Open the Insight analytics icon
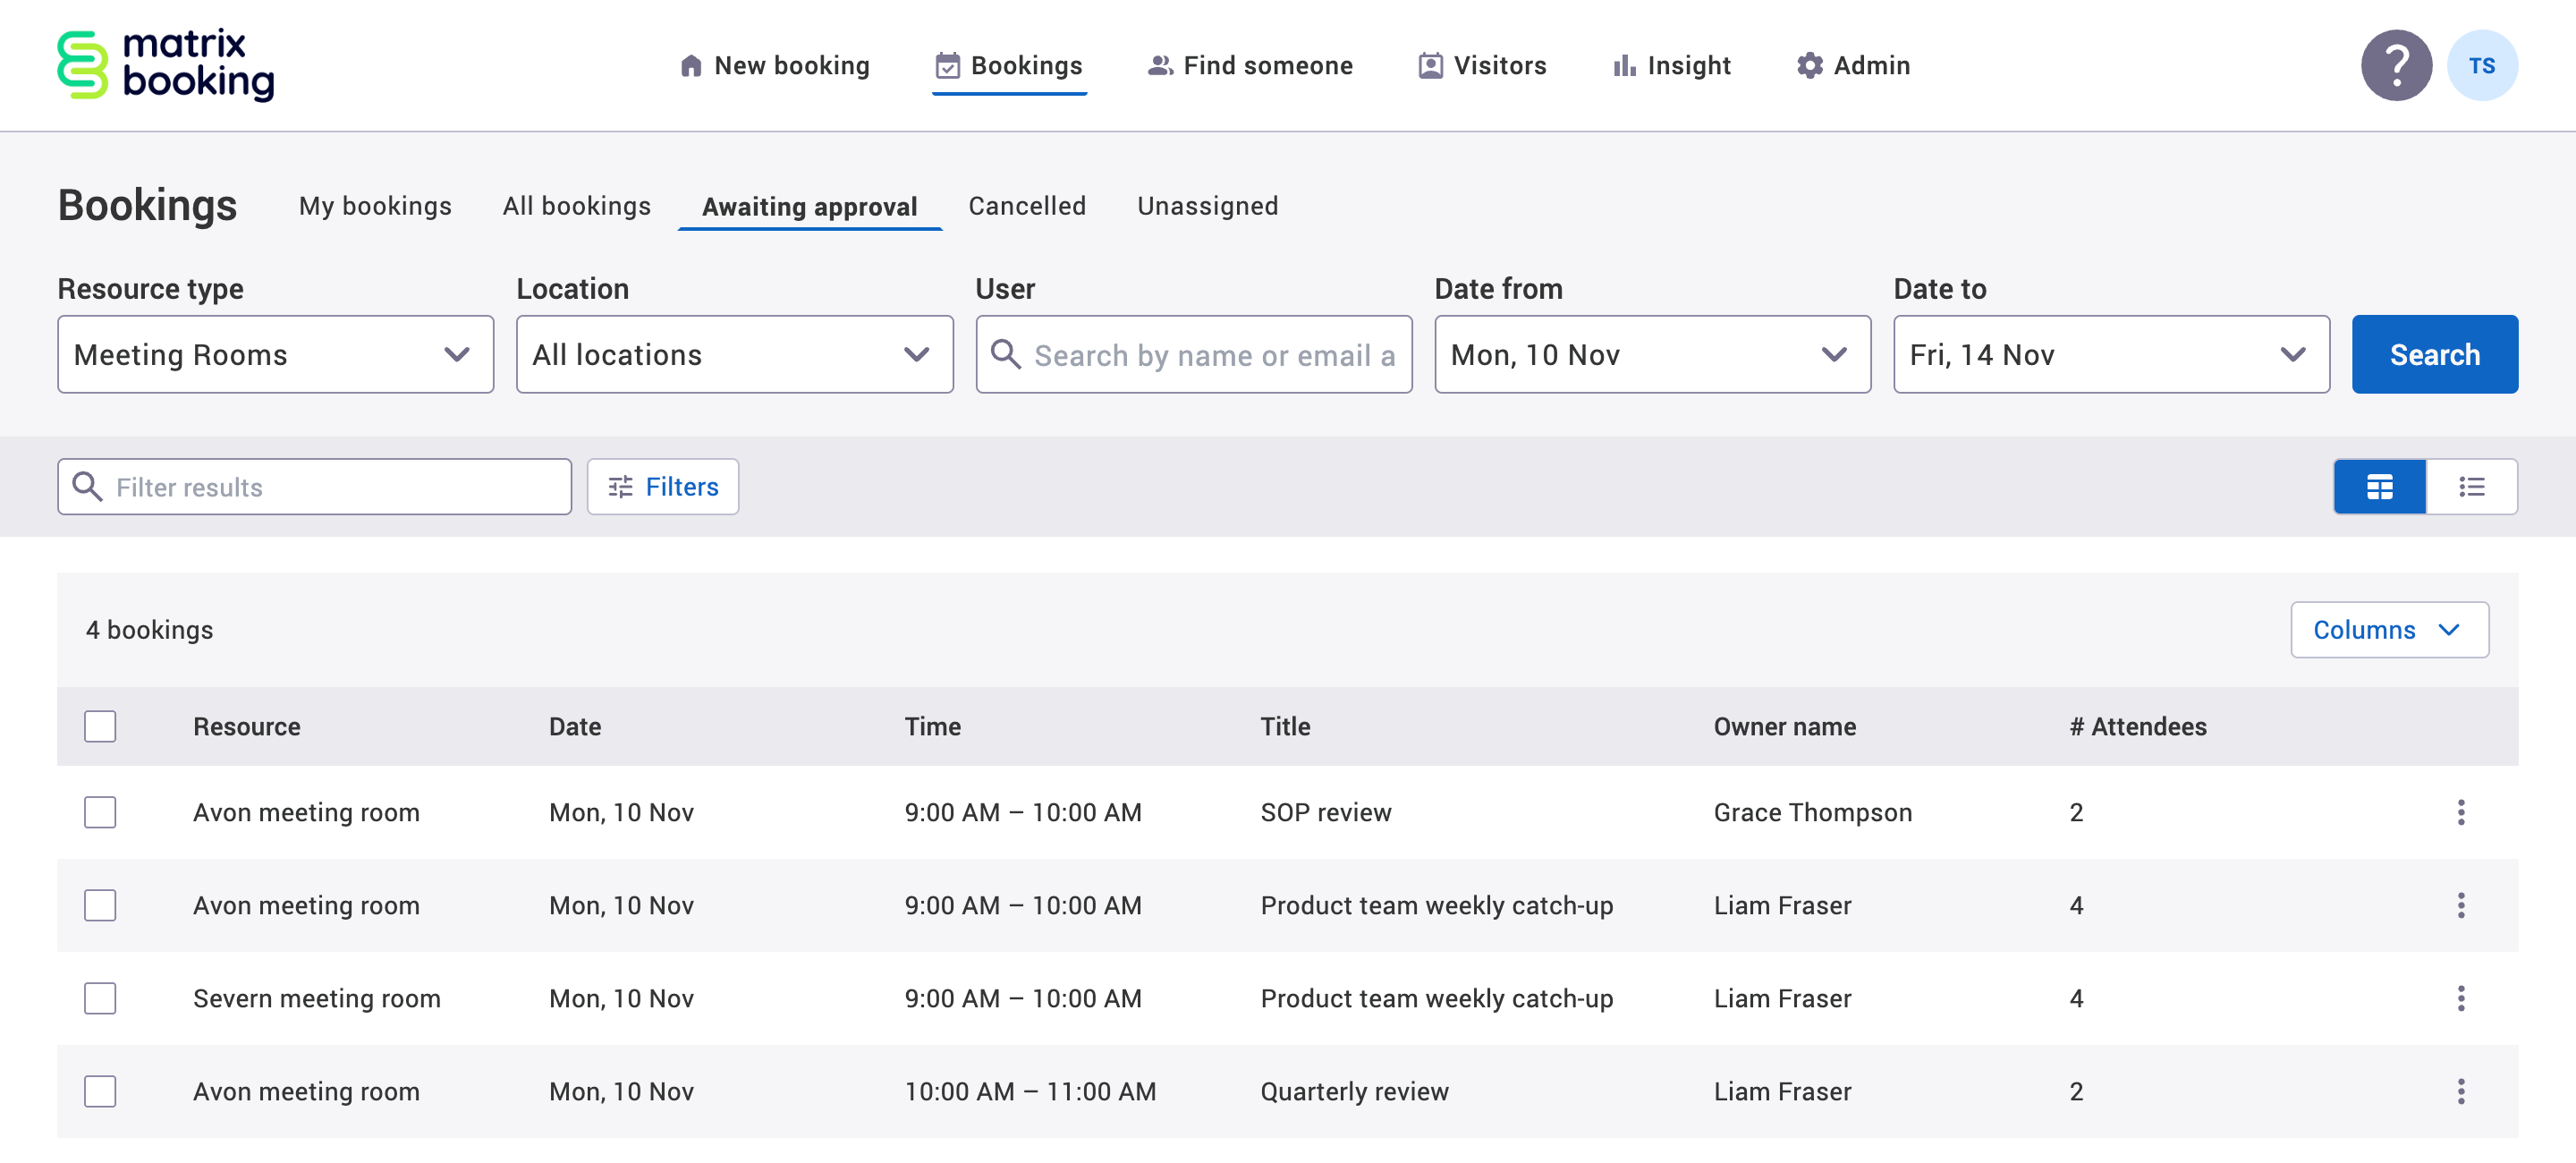 [1625, 64]
